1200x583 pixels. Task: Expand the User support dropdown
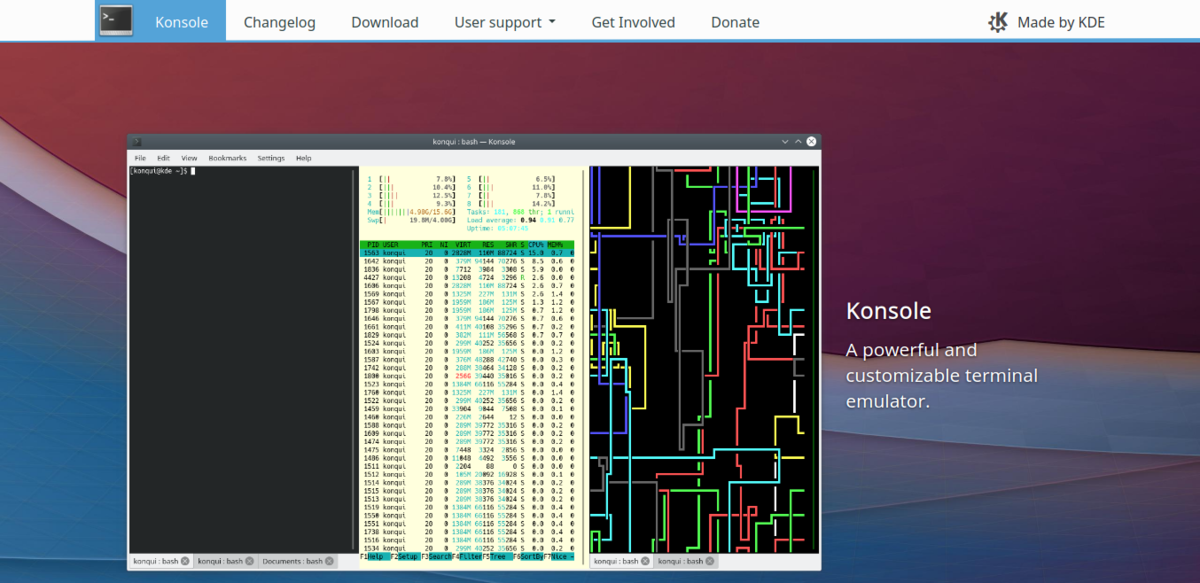pyautogui.click(x=504, y=22)
